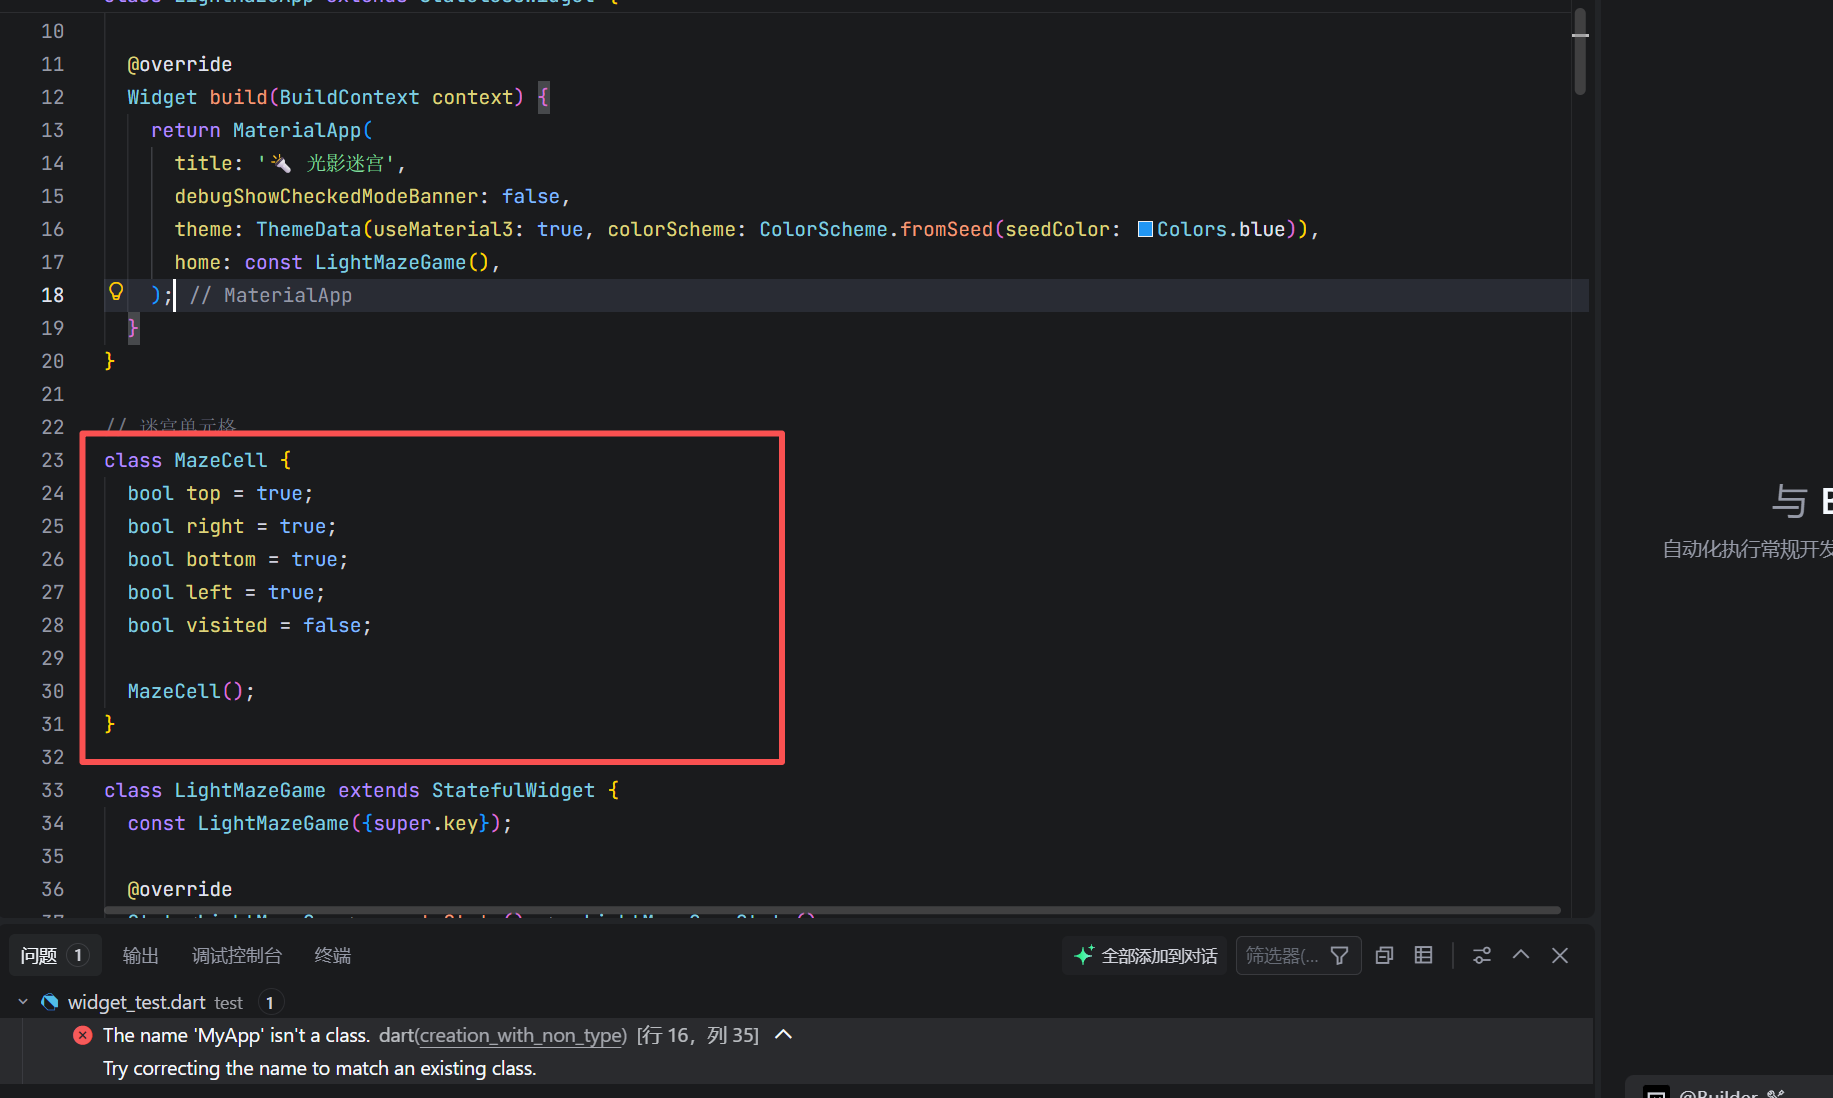The height and width of the screenshot is (1098, 1833).
Task: Click the vertical editor scrollbar thumb
Action: pyautogui.click(x=1580, y=51)
